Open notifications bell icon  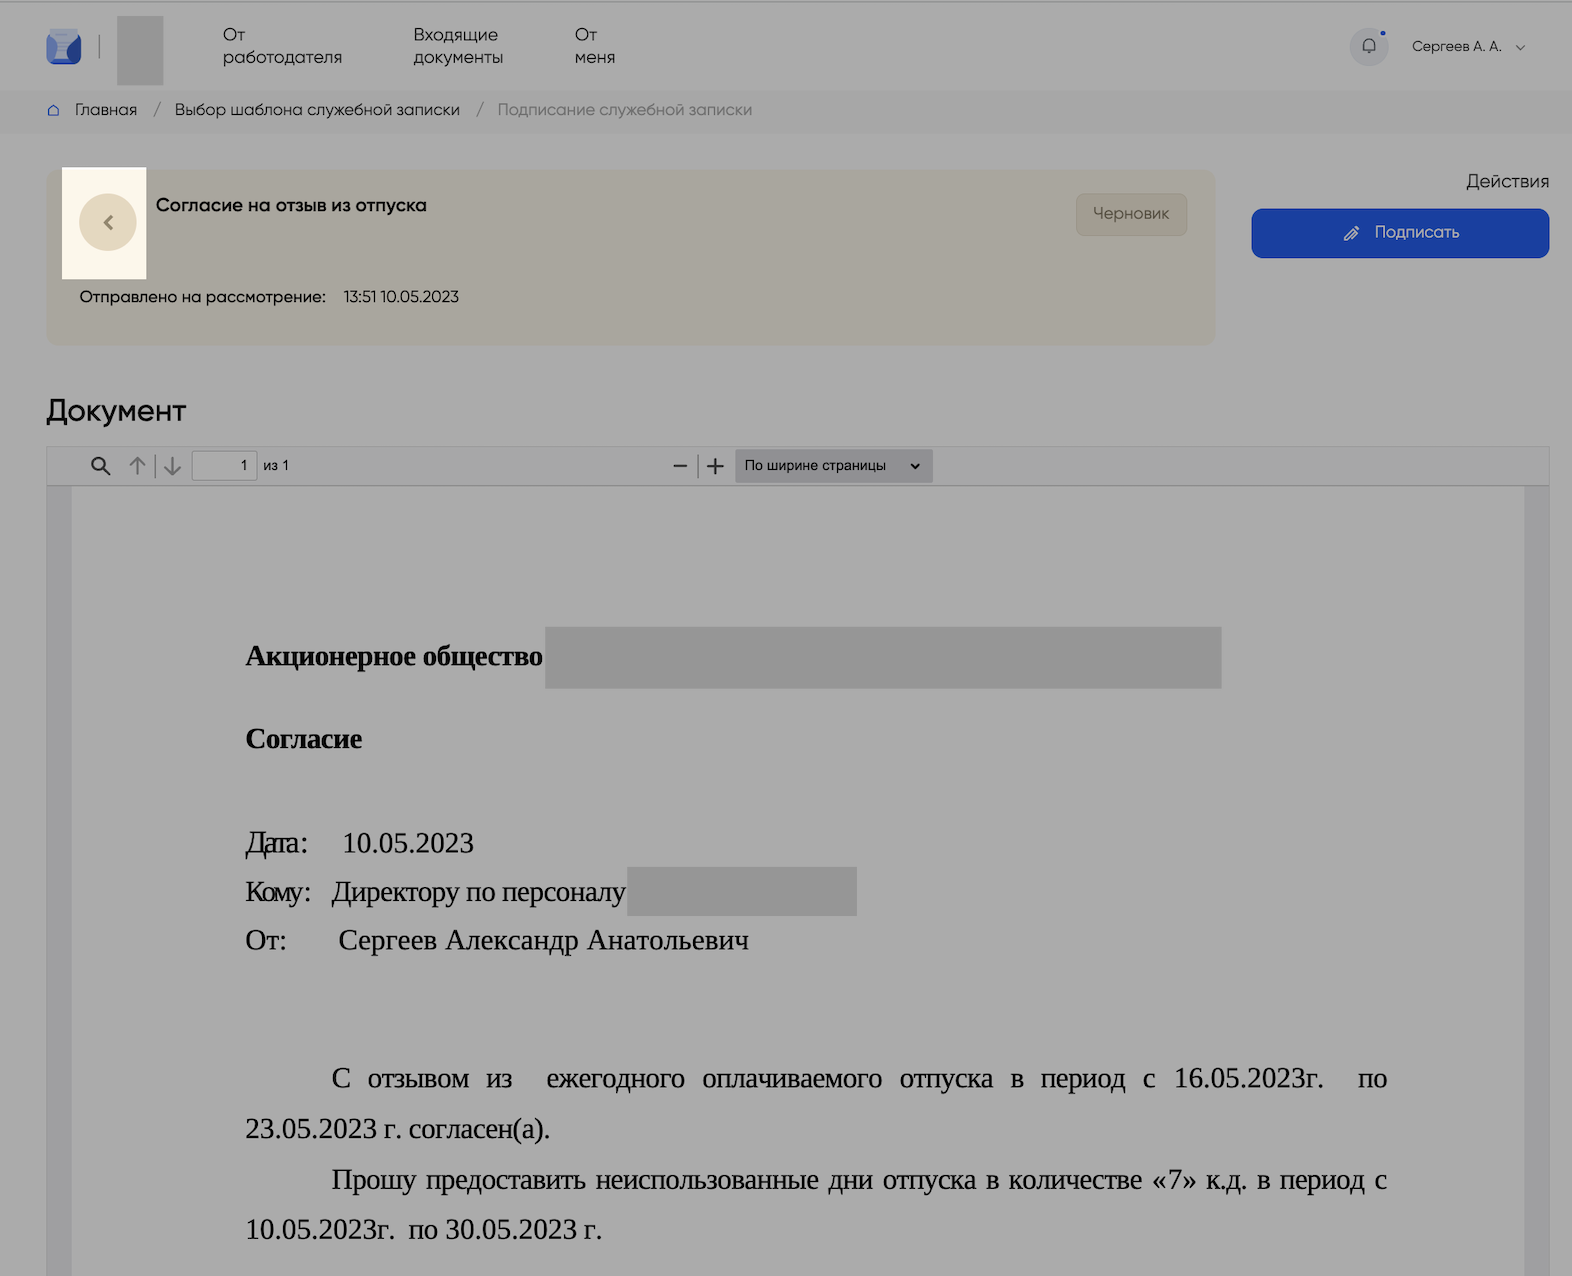coord(1369,46)
